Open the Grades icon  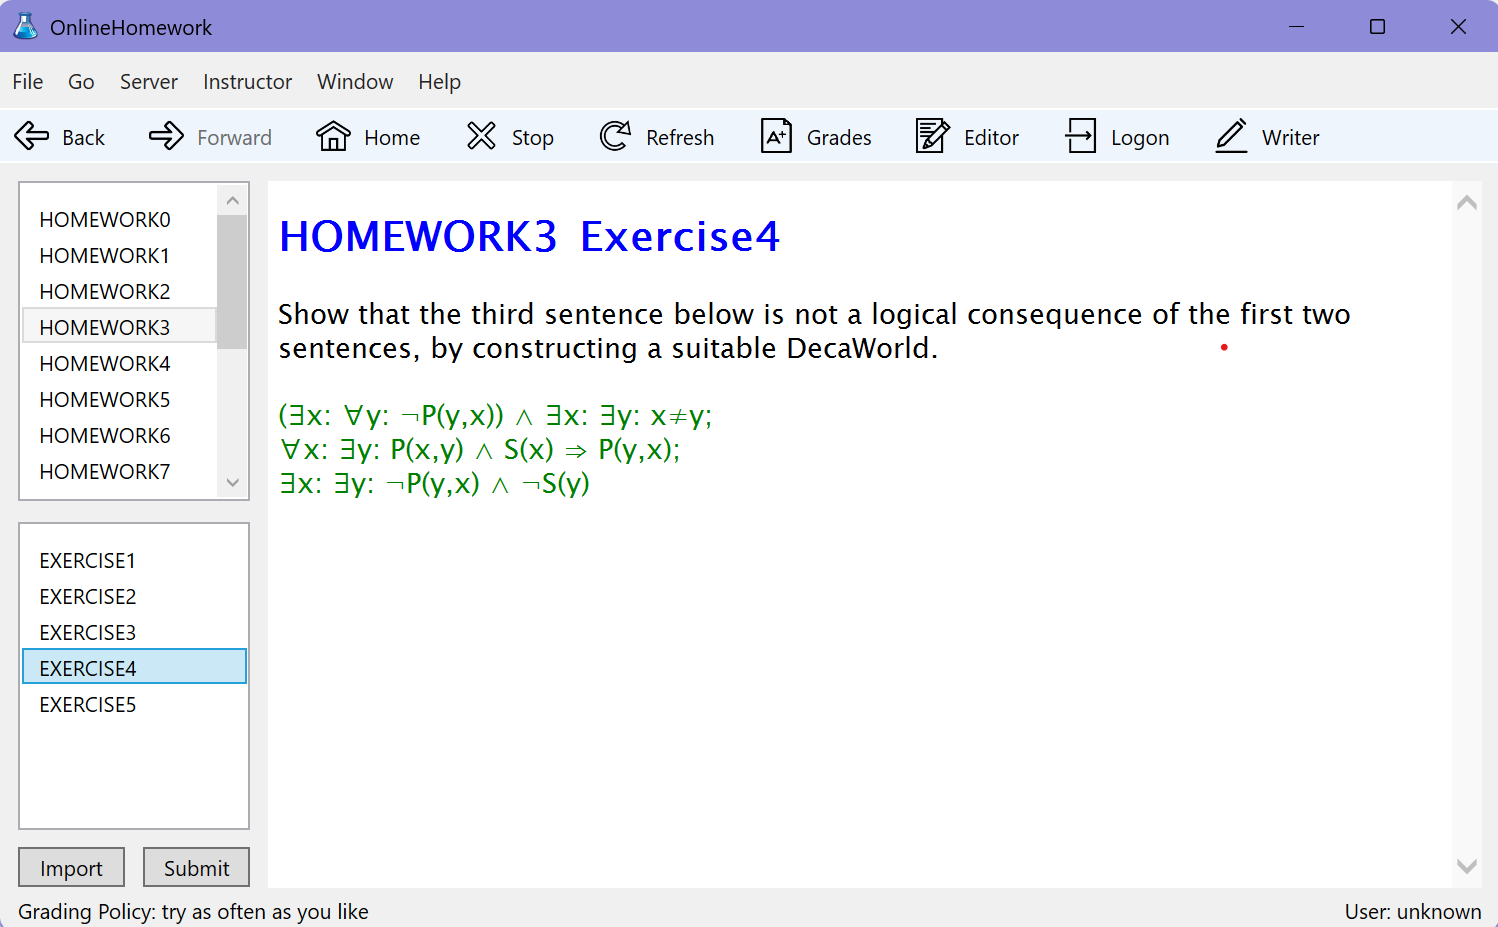pyautogui.click(x=776, y=136)
